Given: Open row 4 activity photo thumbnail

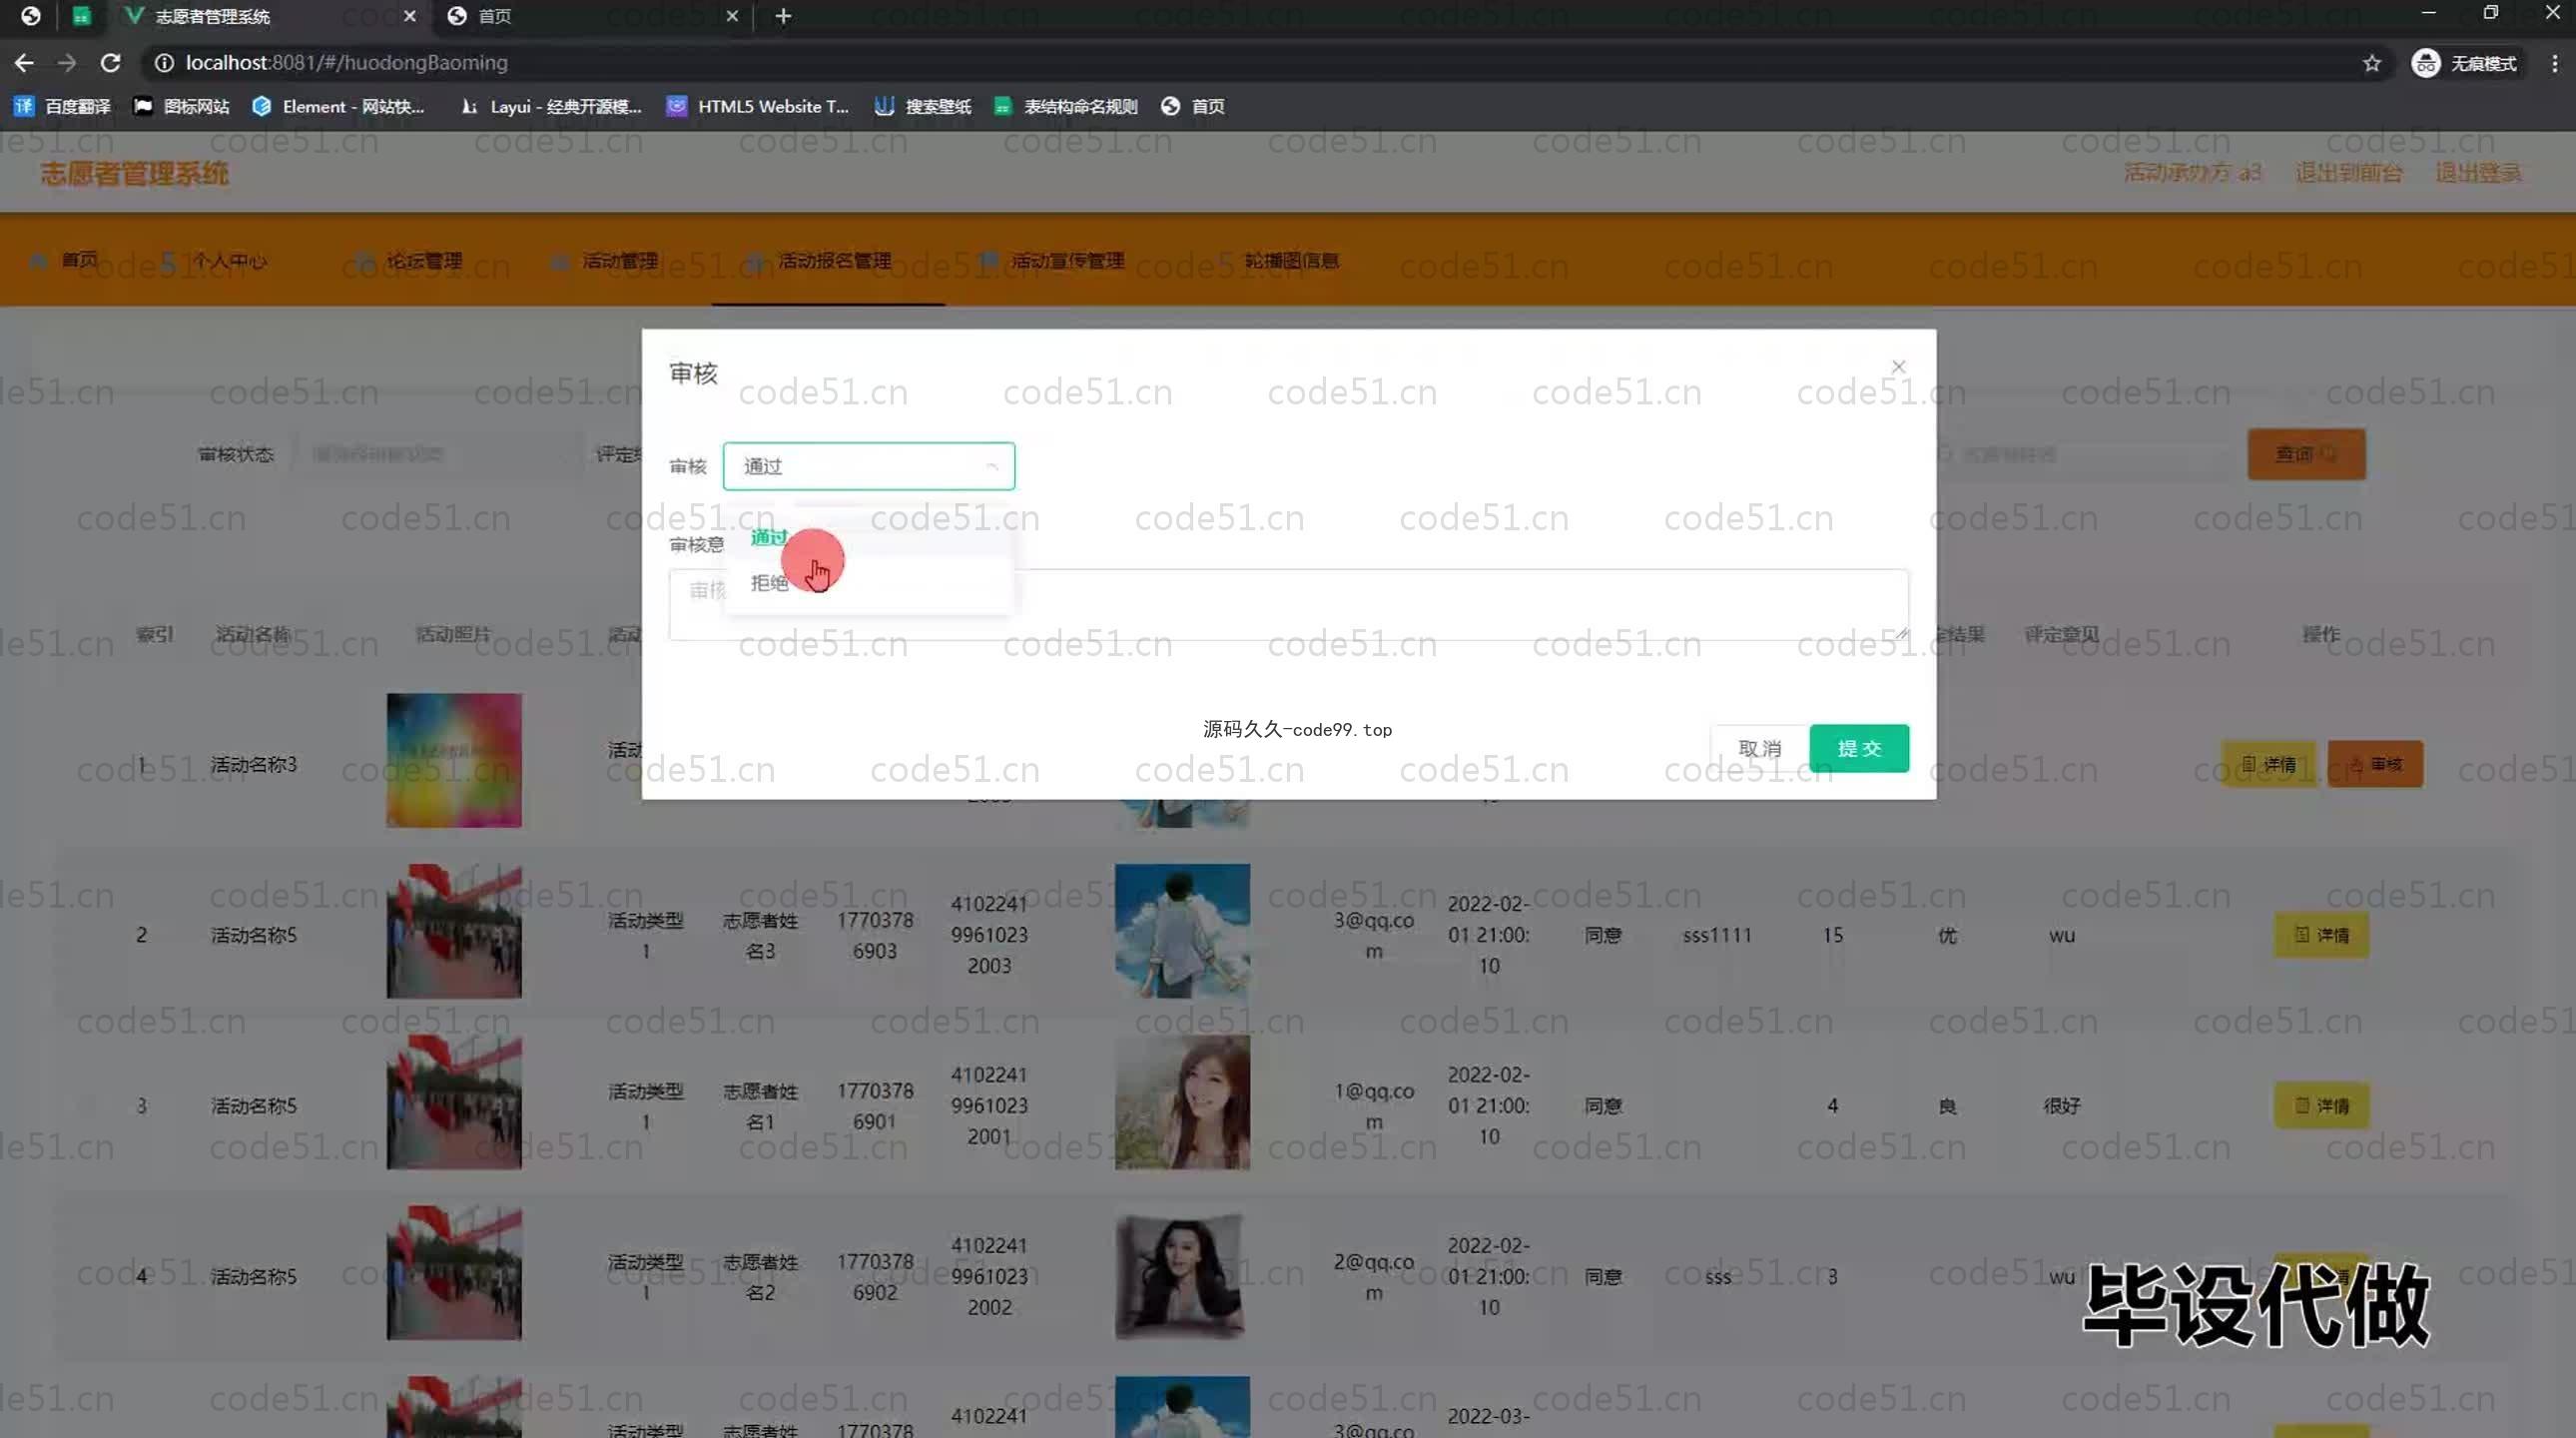Looking at the screenshot, I should 454,1273.
